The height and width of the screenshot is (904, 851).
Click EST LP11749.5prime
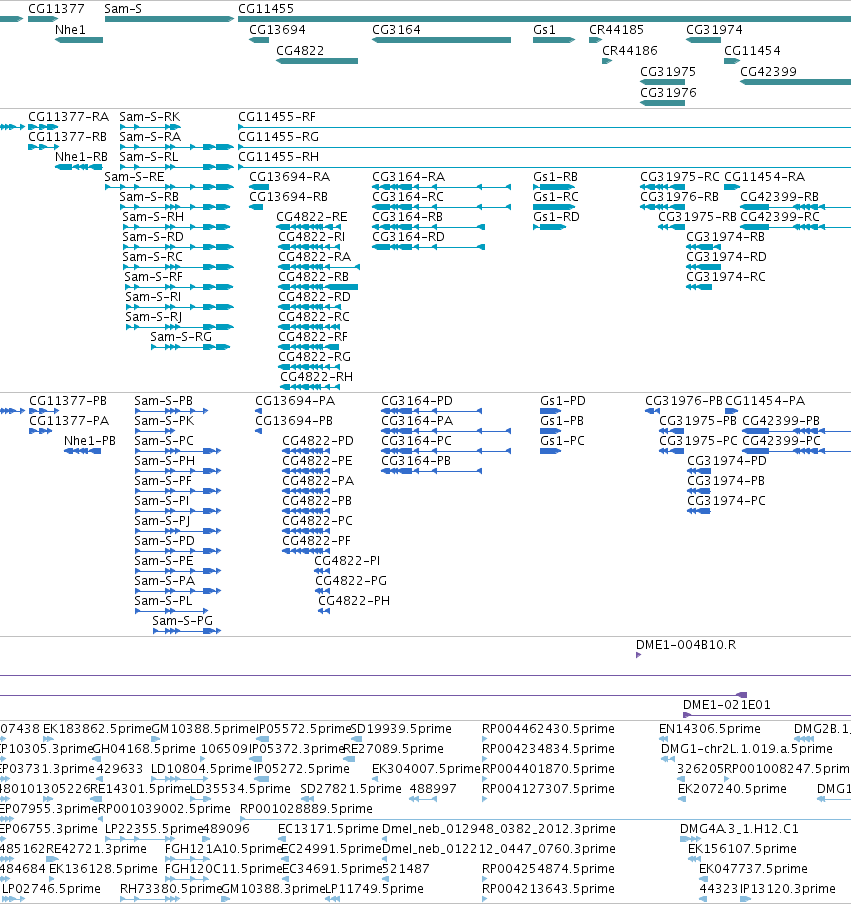[x=375, y=888]
